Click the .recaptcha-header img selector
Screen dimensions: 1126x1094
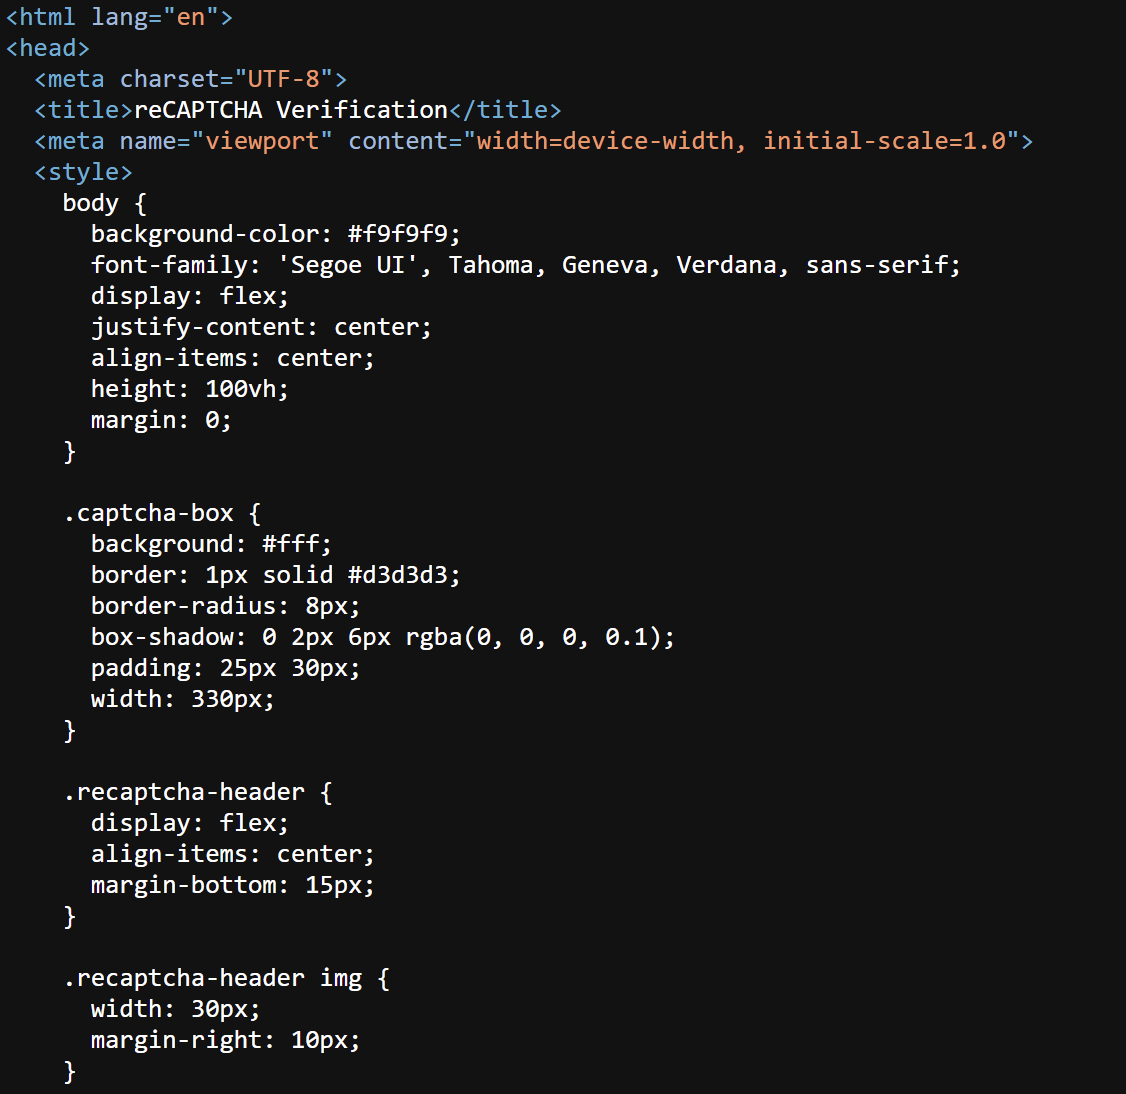tap(213, 978)
